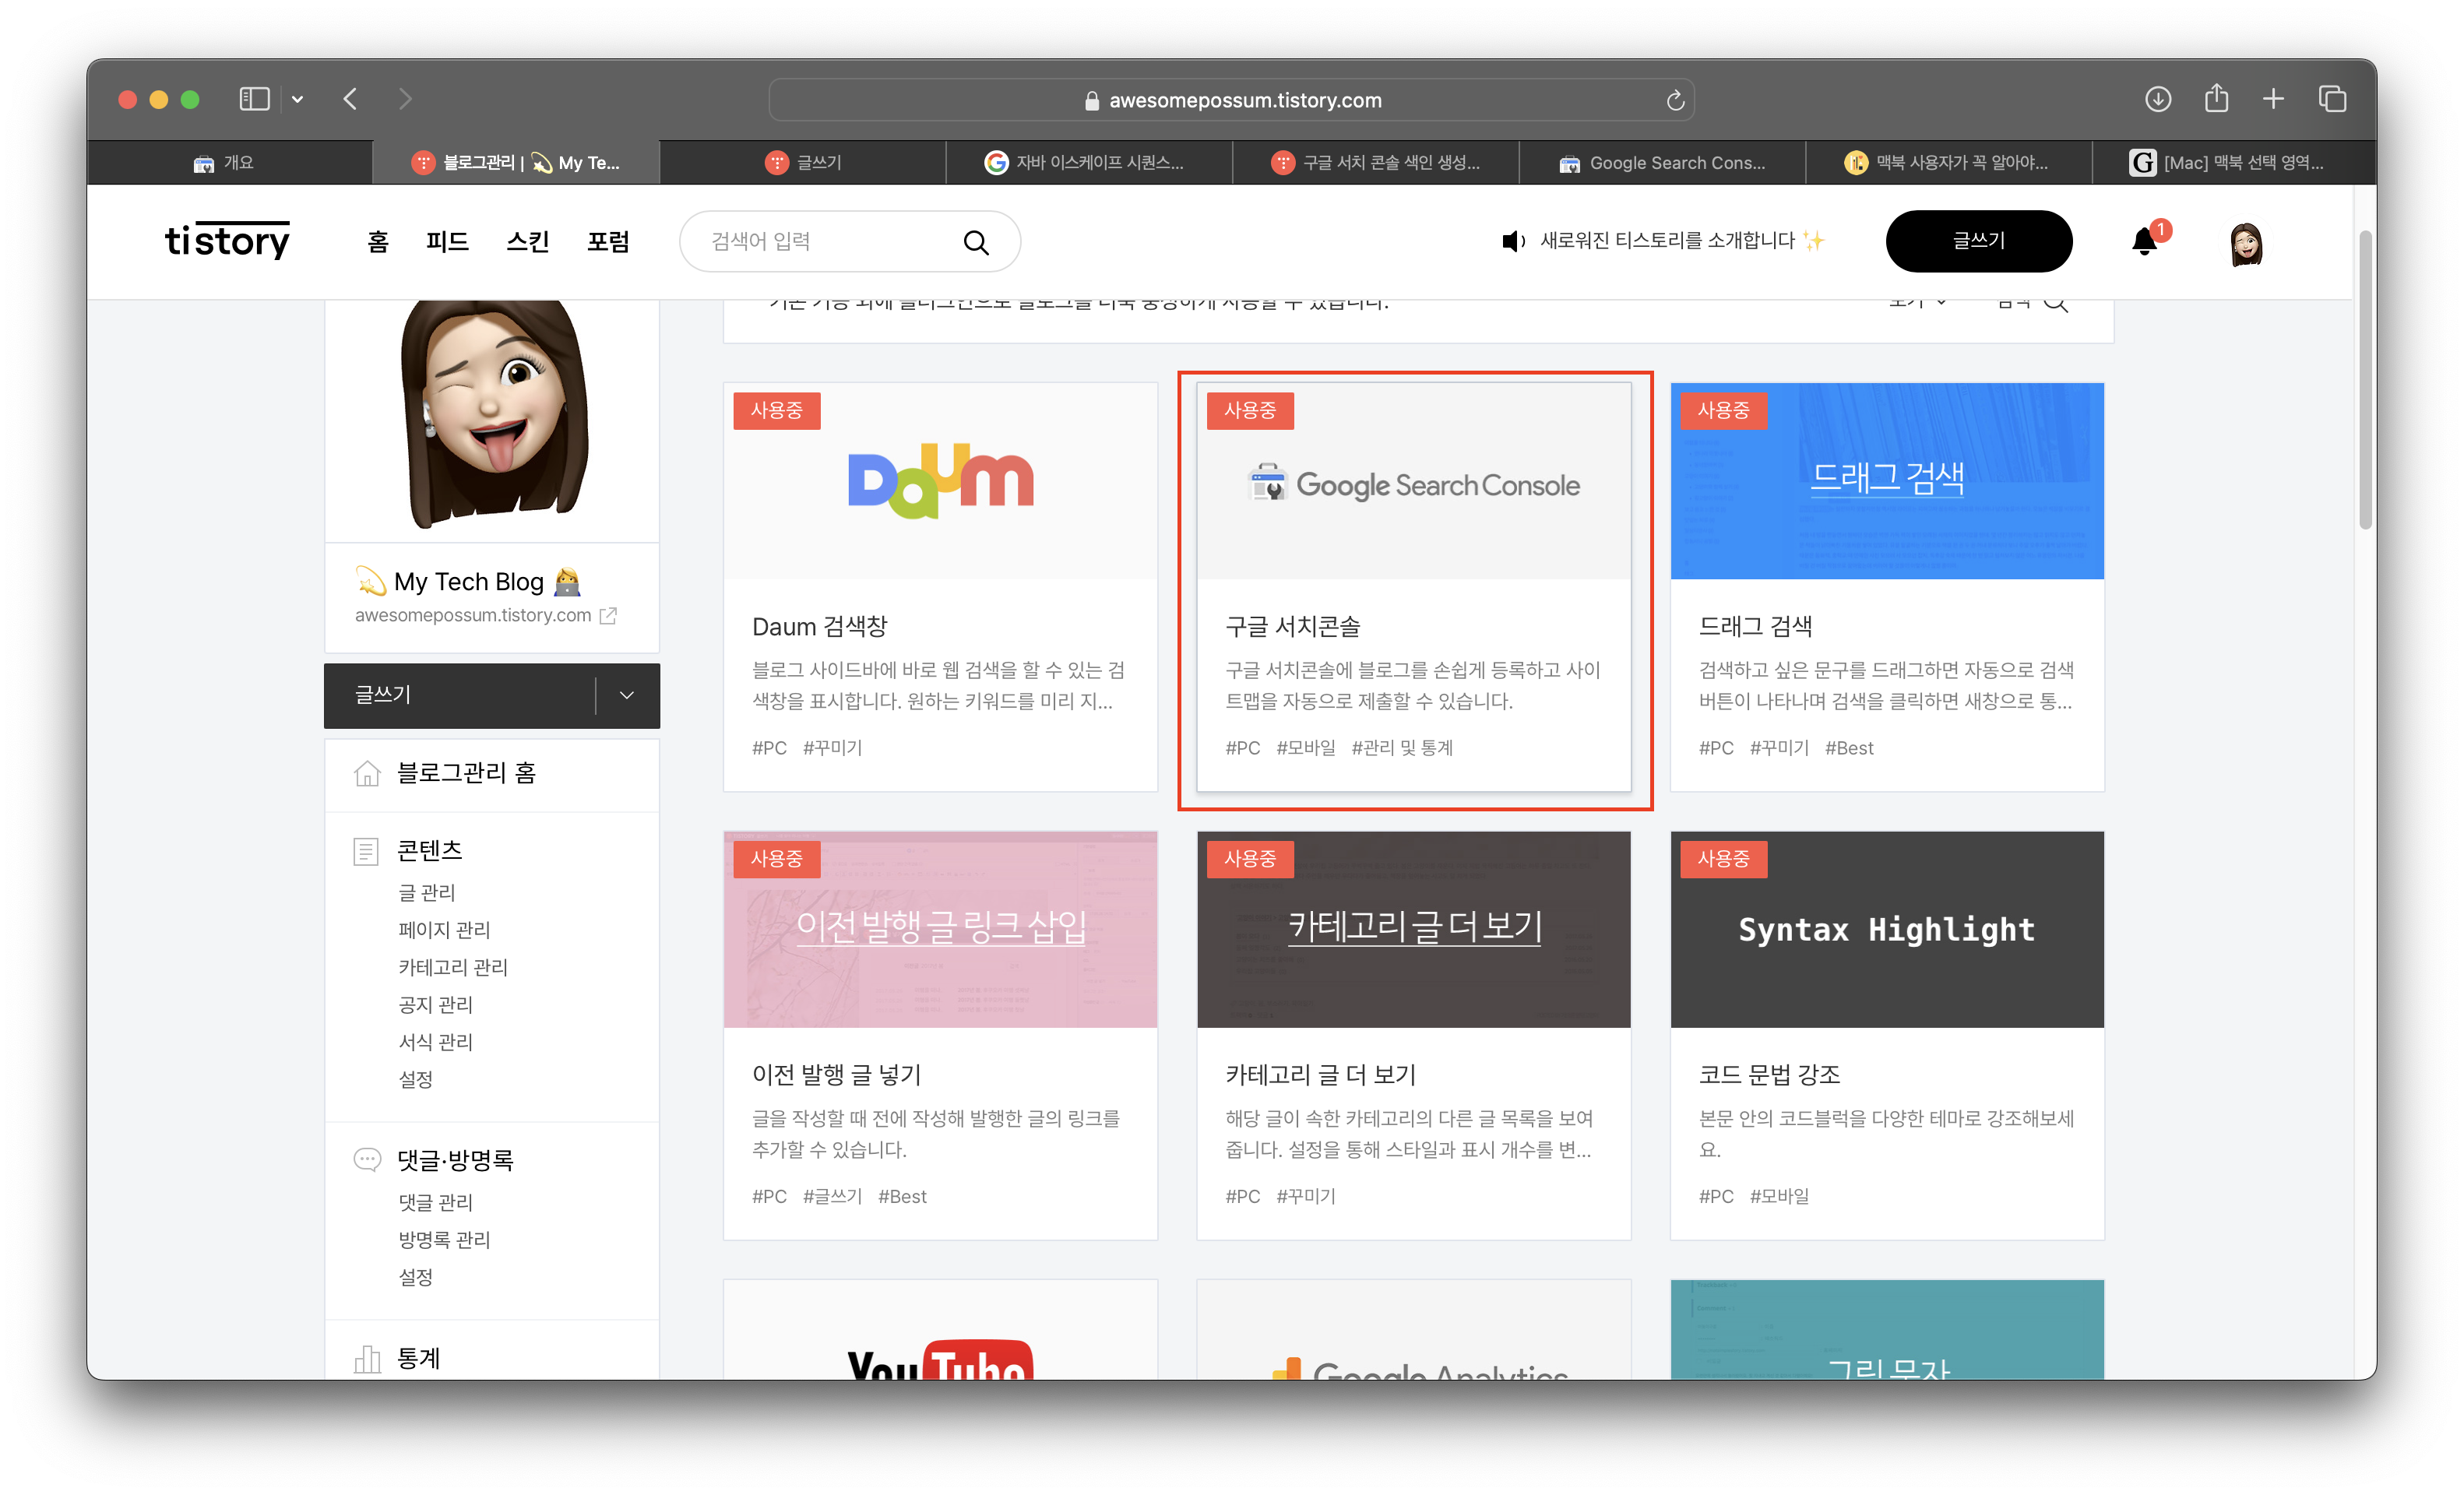Viewport: 2464px width, 1495px height.
Task: Open the sidebar options chevron in the toolbar
Action: point(297,99)
